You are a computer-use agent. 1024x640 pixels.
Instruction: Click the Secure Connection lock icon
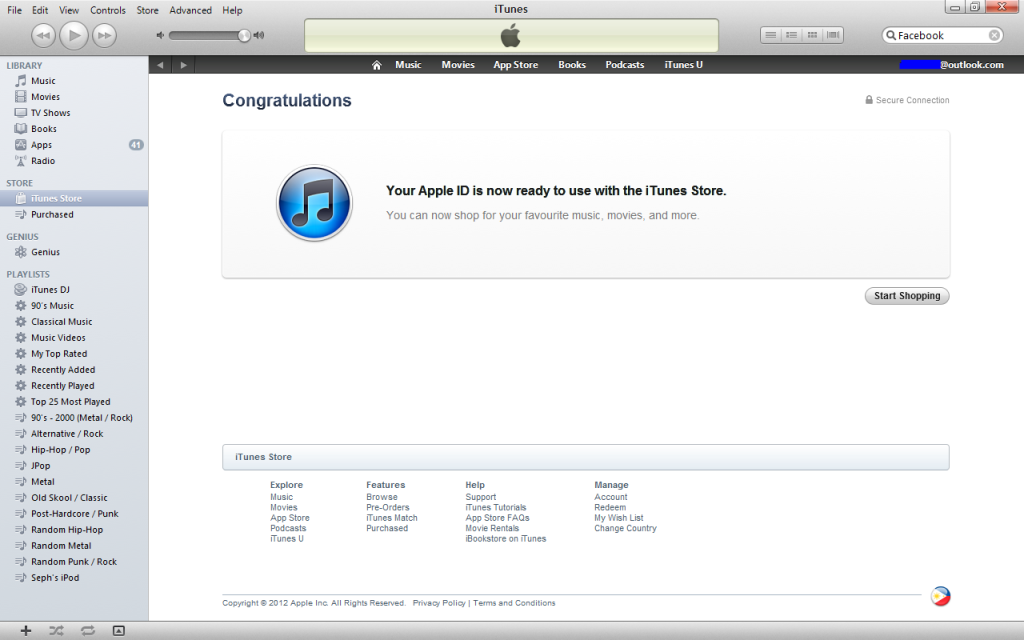(869, 100)
